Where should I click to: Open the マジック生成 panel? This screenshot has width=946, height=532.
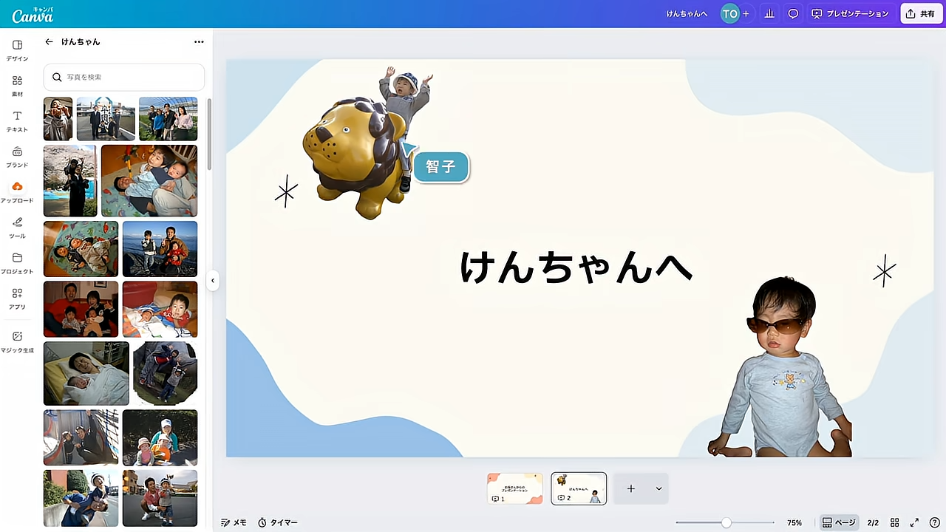tap(17, 341)
